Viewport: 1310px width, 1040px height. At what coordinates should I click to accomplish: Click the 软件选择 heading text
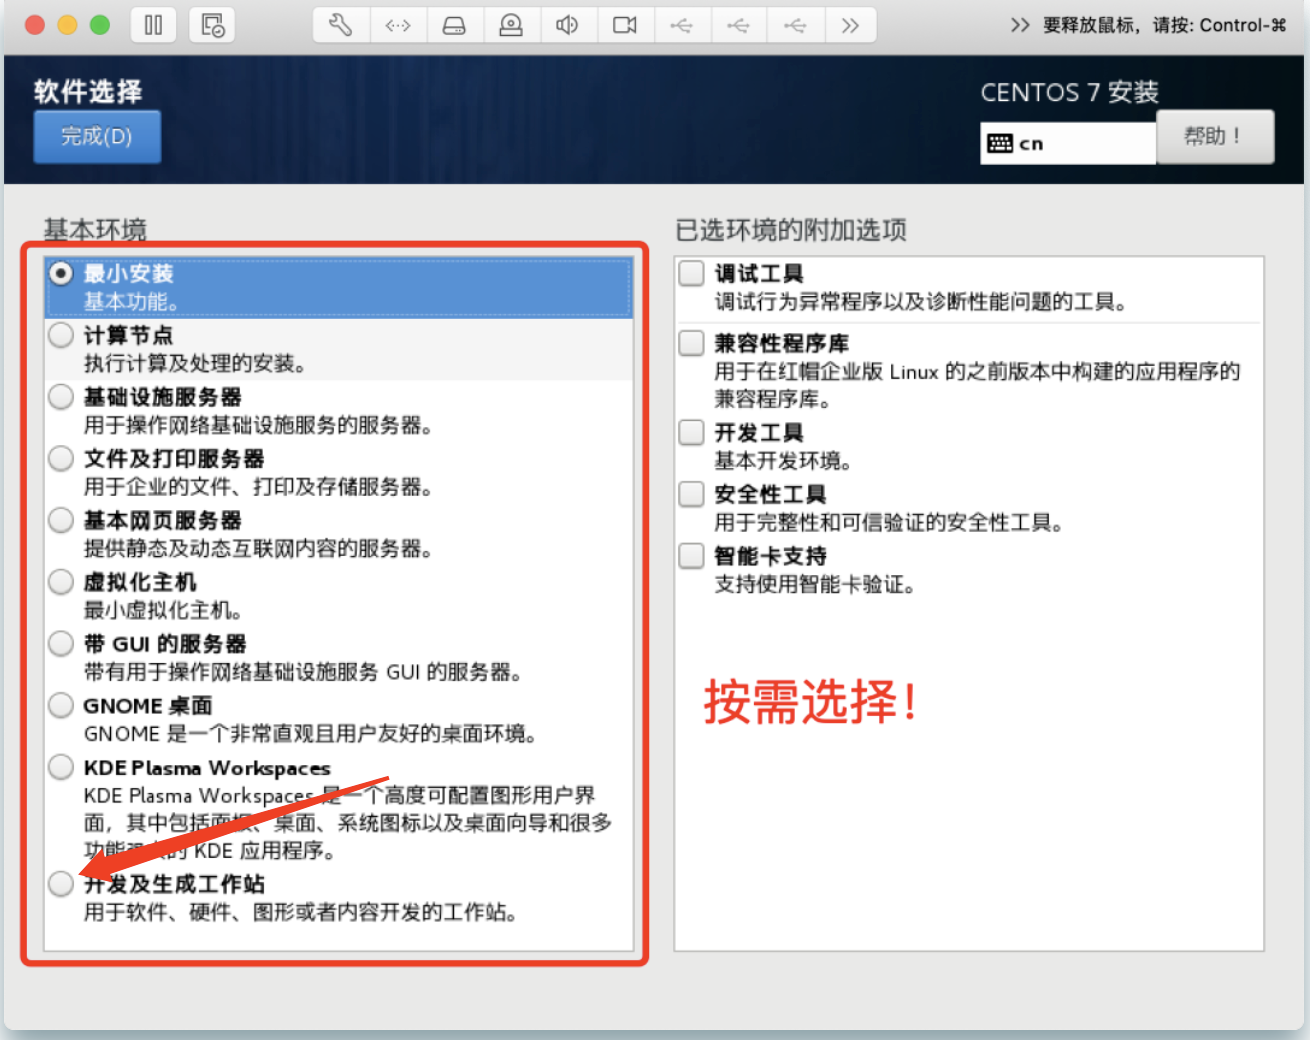pos(88,91)
